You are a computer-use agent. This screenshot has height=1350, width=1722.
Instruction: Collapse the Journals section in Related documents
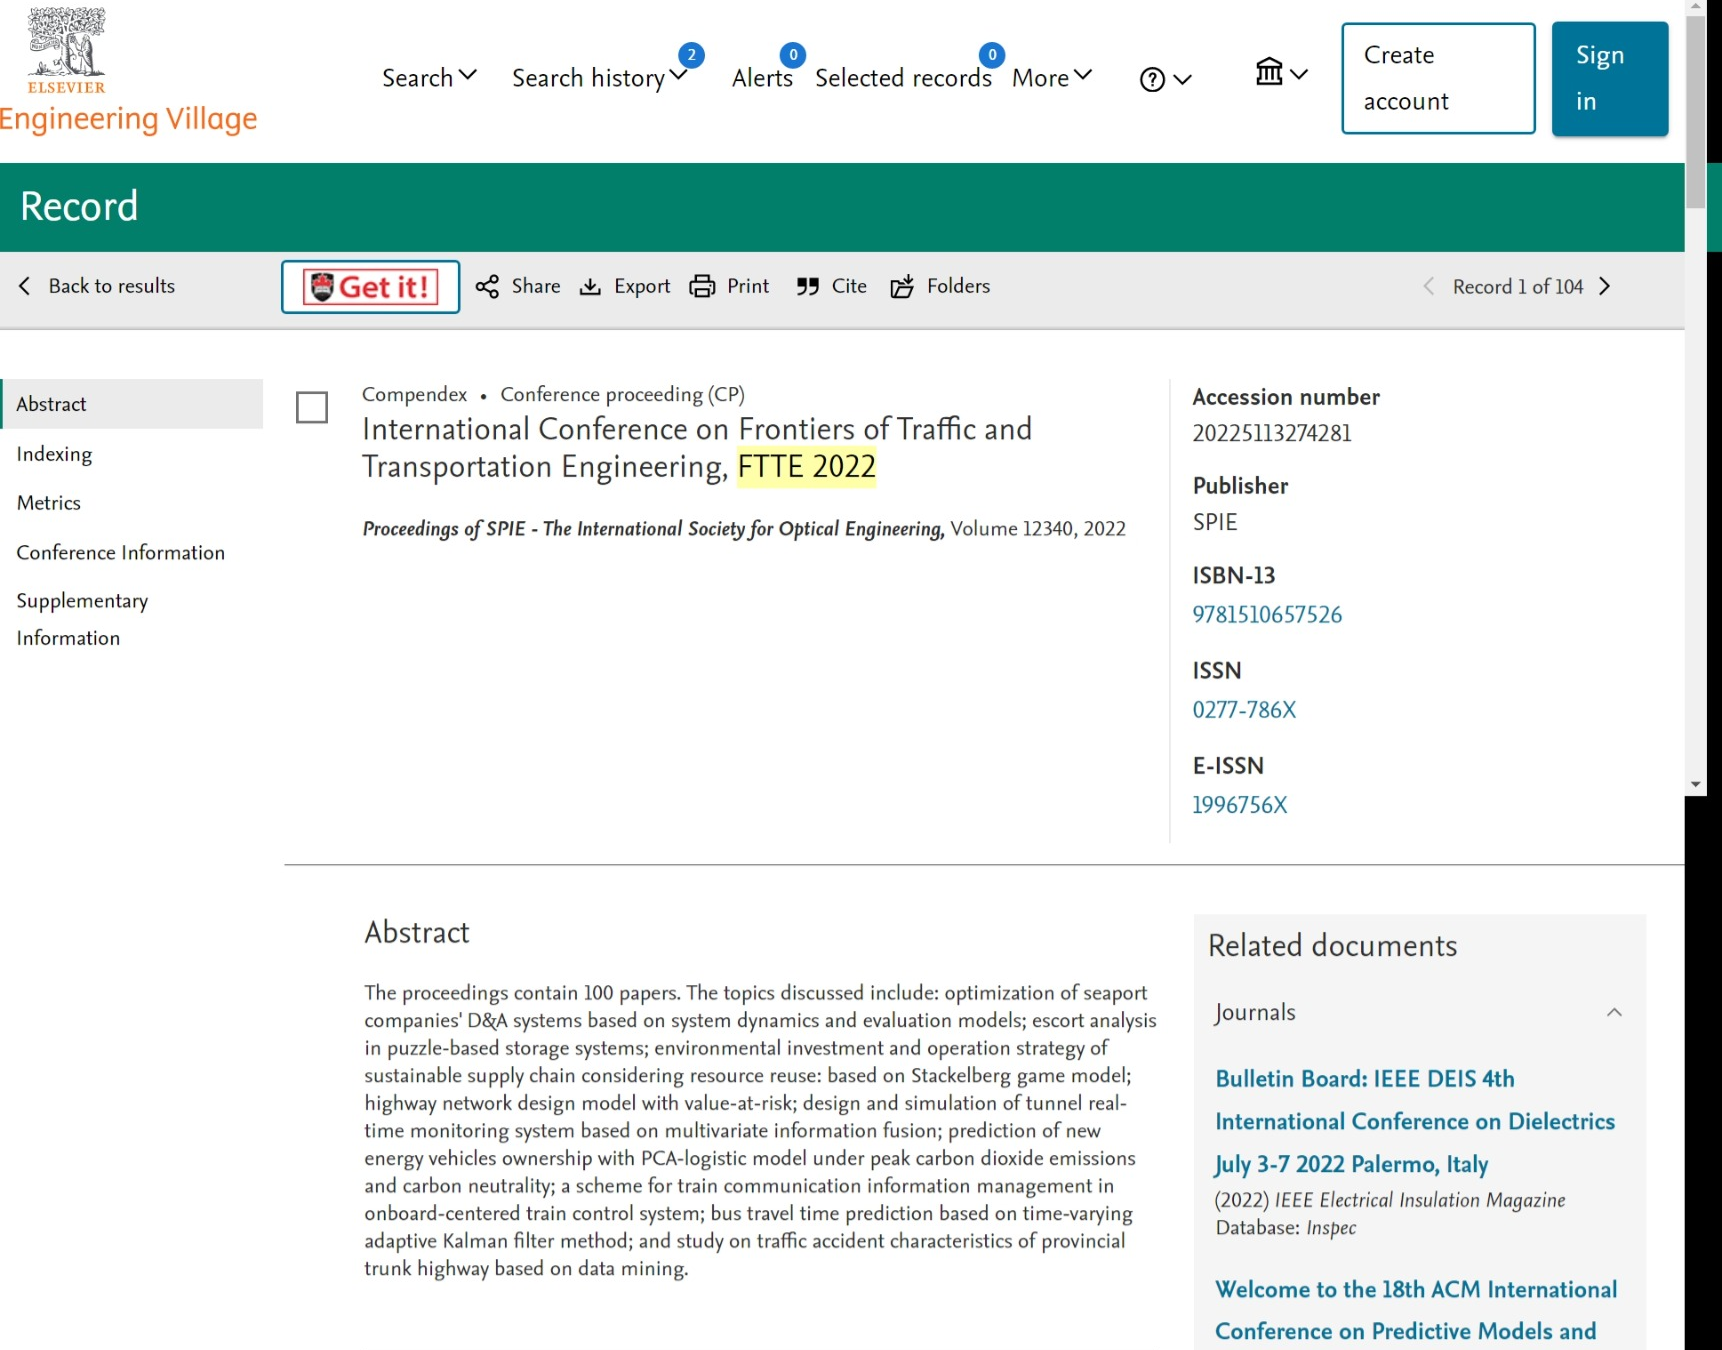pos(1614,1012)
